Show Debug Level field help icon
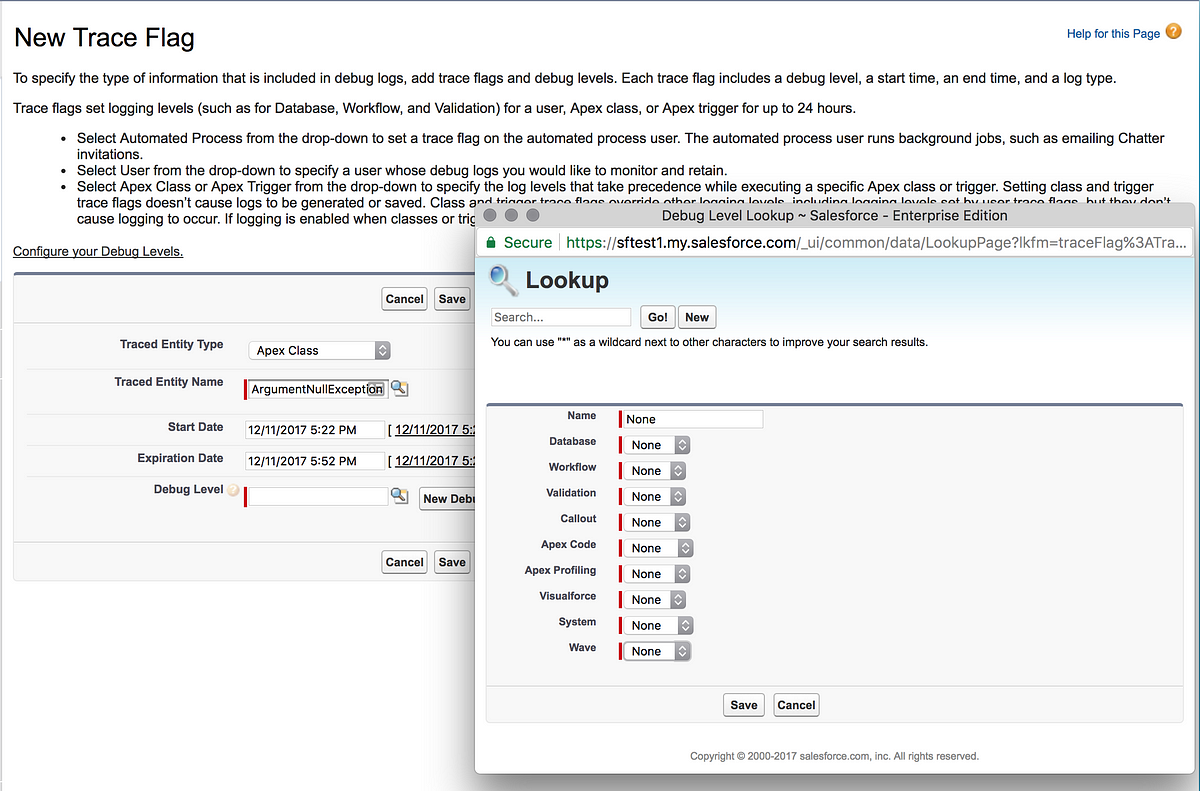Viewport: 1200px width, 791px height. [233, 491]
